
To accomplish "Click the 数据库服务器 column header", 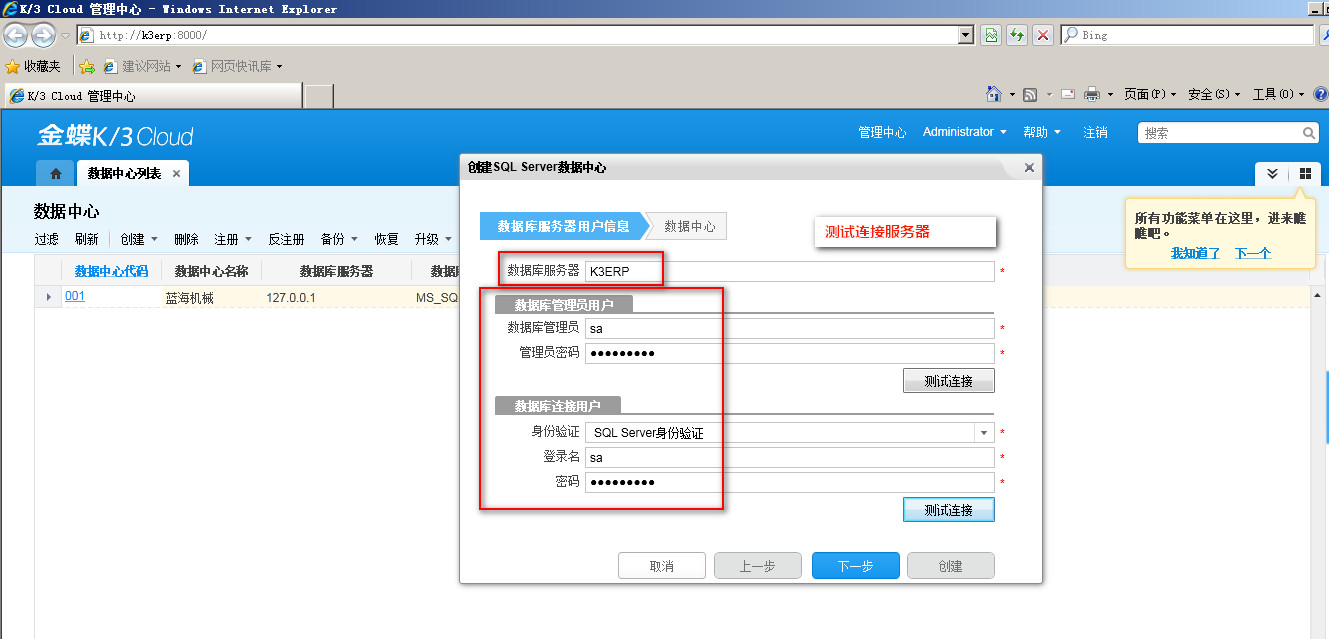I will 336,271.
